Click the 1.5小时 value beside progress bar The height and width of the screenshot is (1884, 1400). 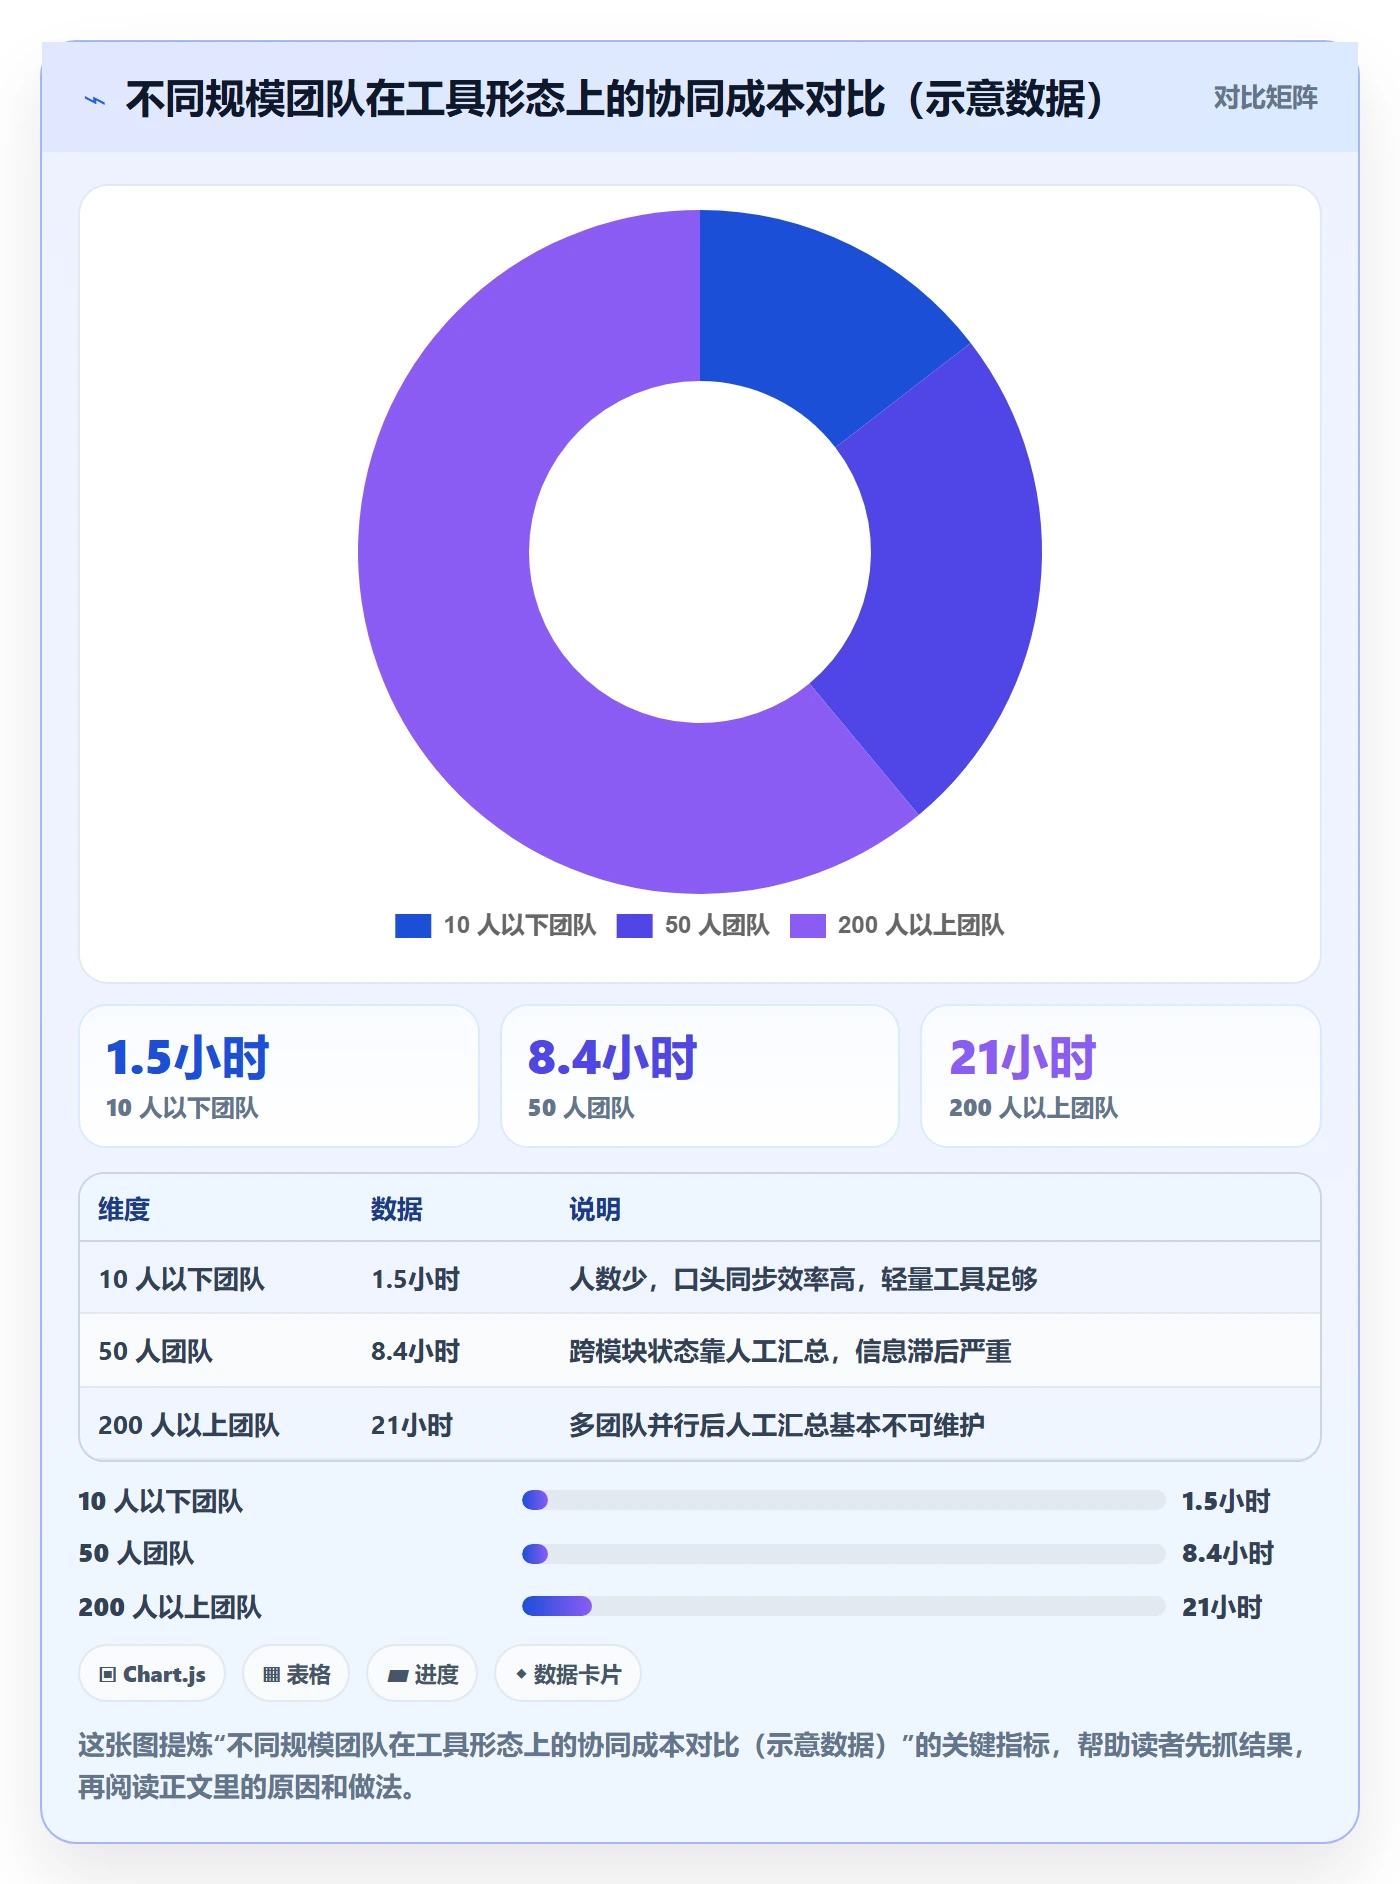(x=1226, y=1501)
